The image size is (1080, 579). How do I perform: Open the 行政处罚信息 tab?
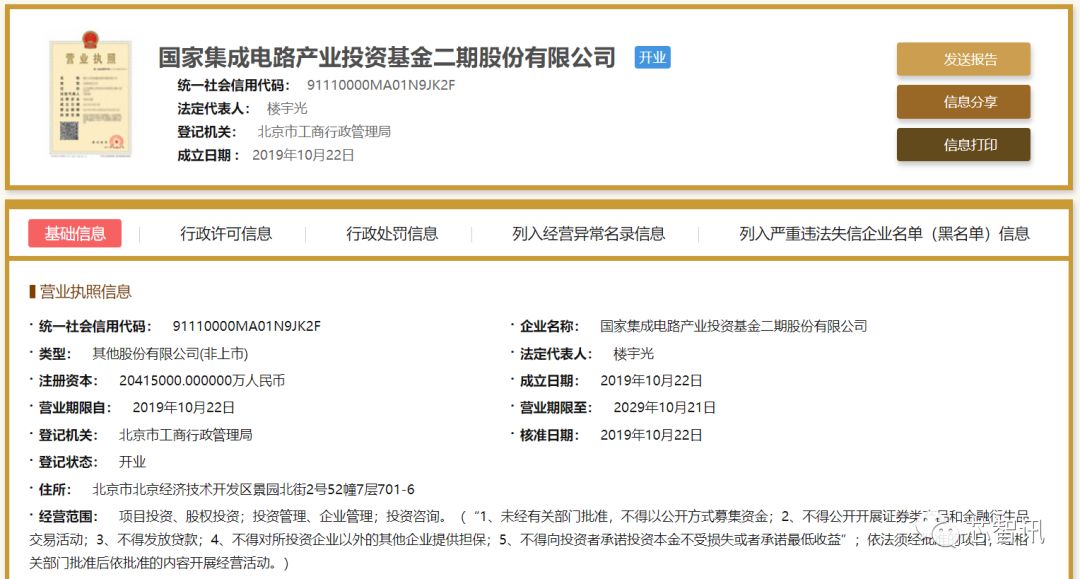392,234
